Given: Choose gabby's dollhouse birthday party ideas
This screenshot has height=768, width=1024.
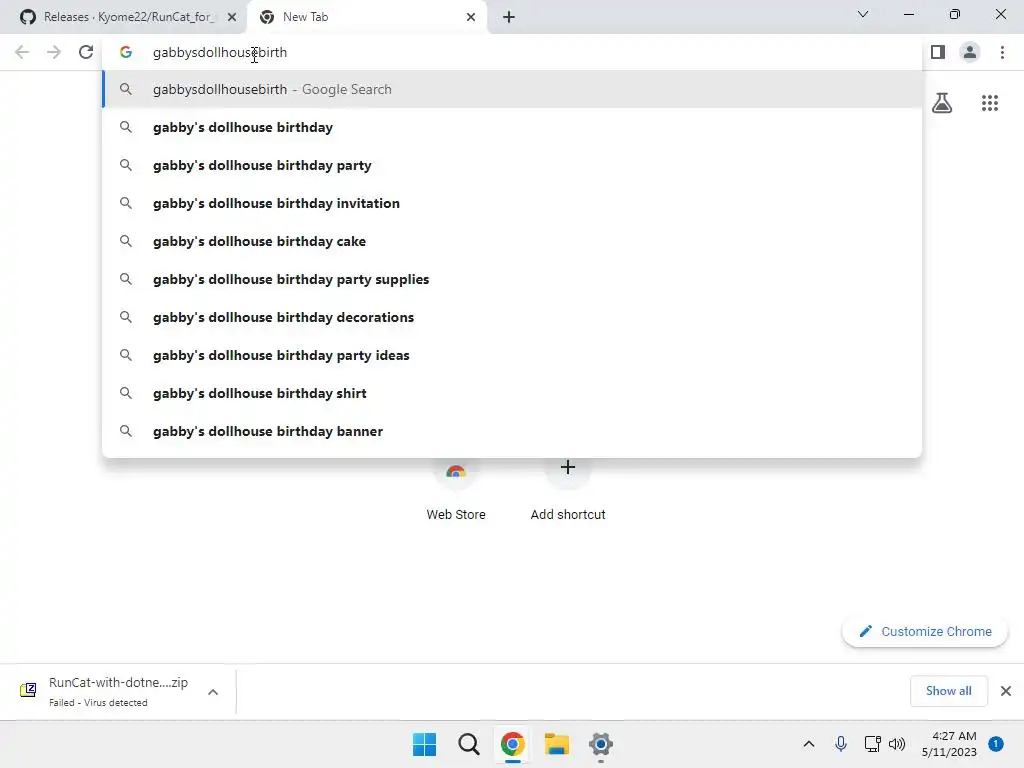Looking at the screenshot, I should [x=512, y=355].
